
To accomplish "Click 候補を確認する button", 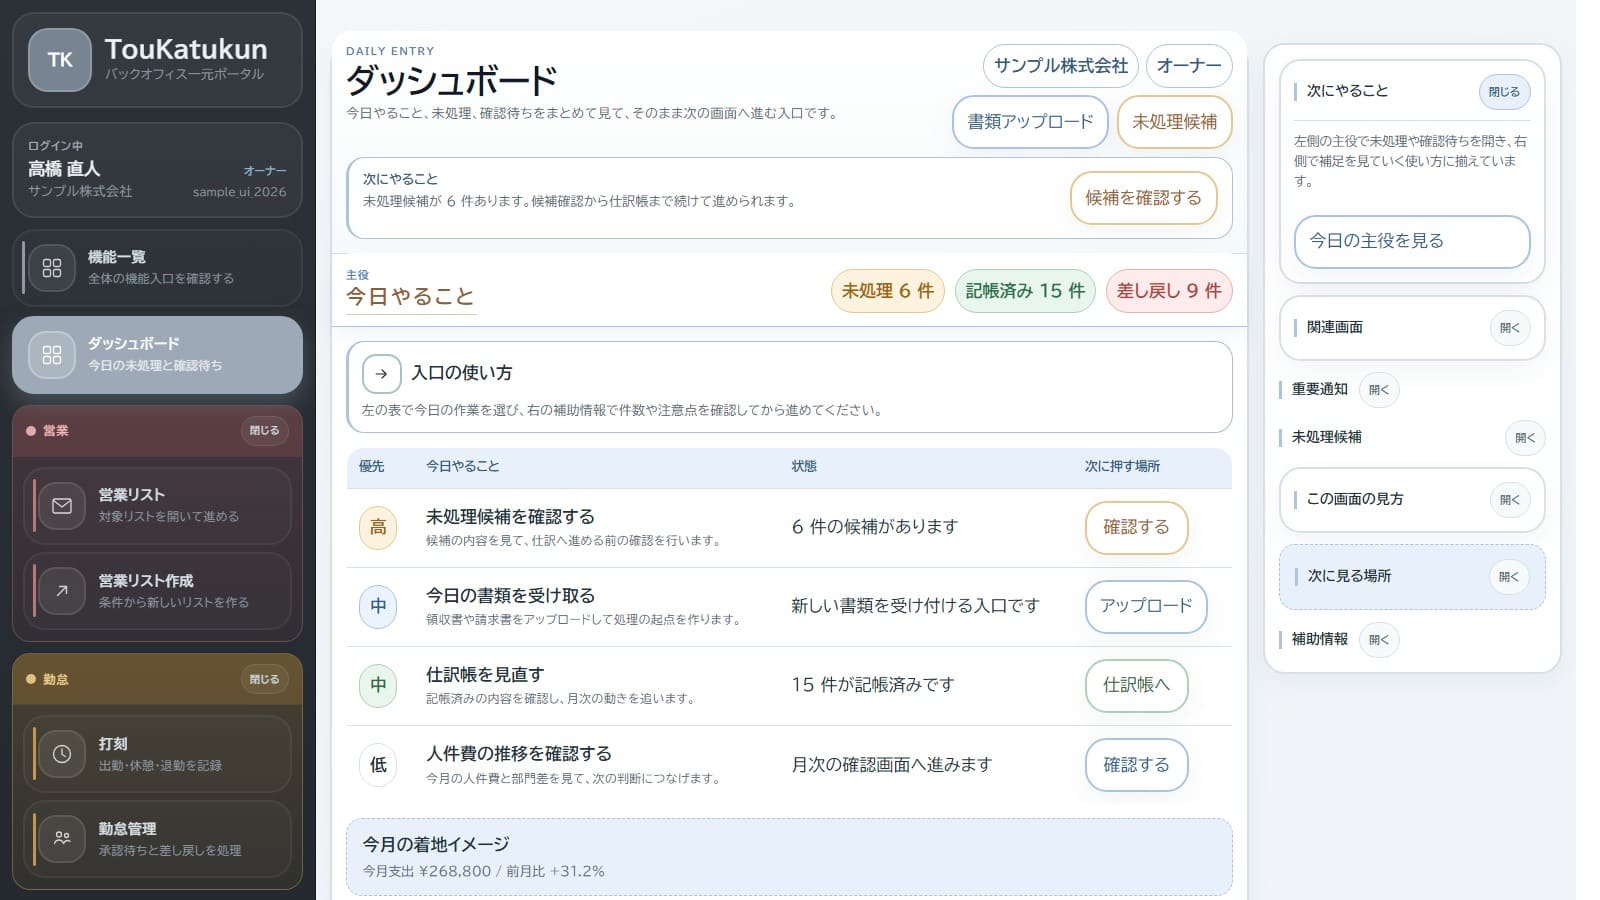I will [1143, 198].
